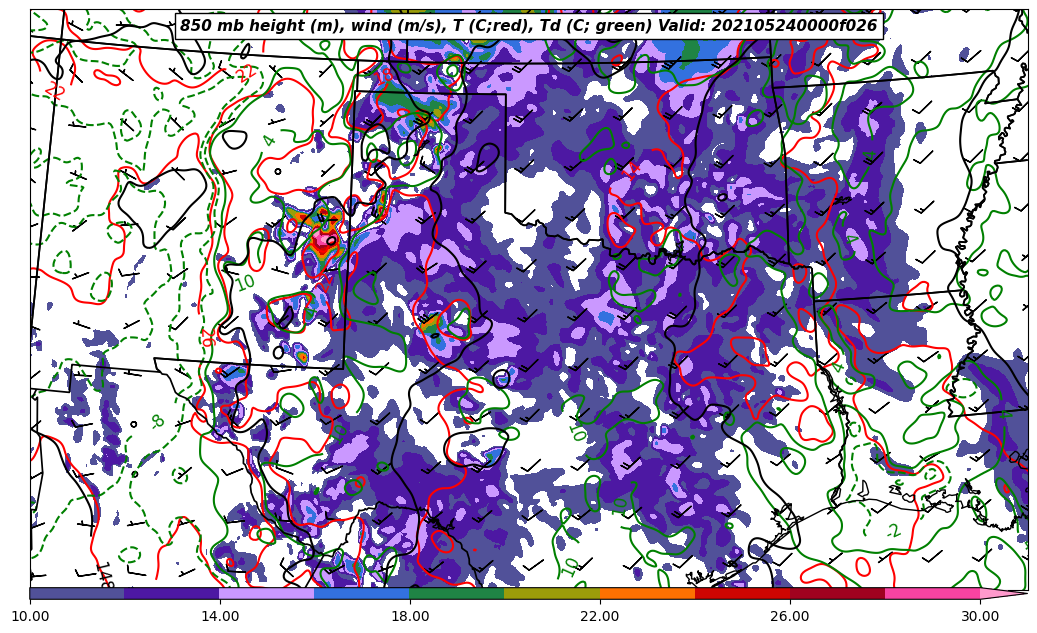The height and width of the screenshot is (633, 1037).
Task: Select the slate-blue 10–12 colorbar segment
Action: [77, 594]
